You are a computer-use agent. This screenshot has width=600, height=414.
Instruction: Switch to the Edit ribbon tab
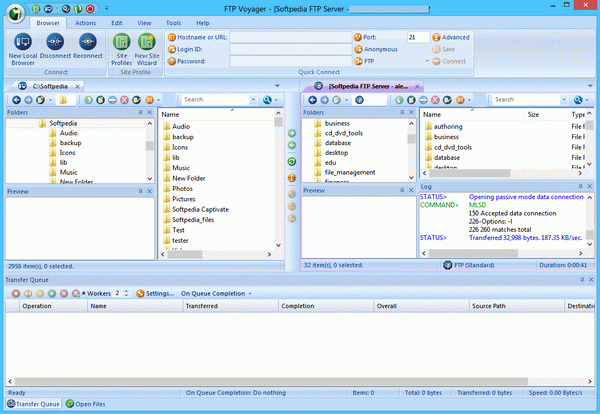pos(117,23)
